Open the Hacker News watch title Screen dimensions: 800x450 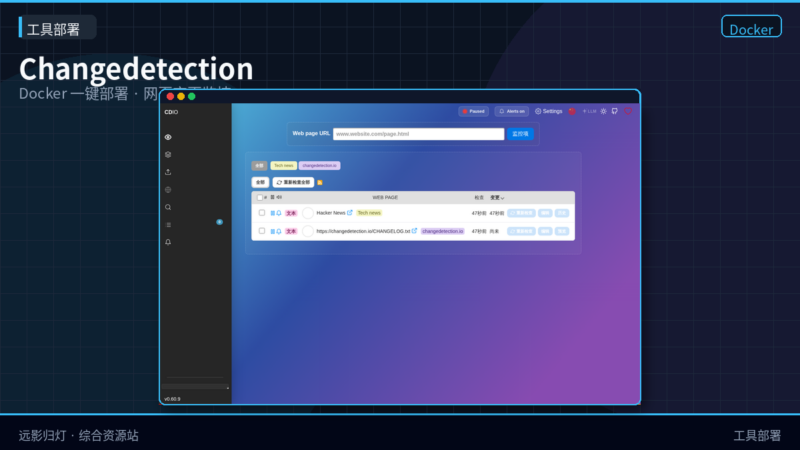coord(331,213)
